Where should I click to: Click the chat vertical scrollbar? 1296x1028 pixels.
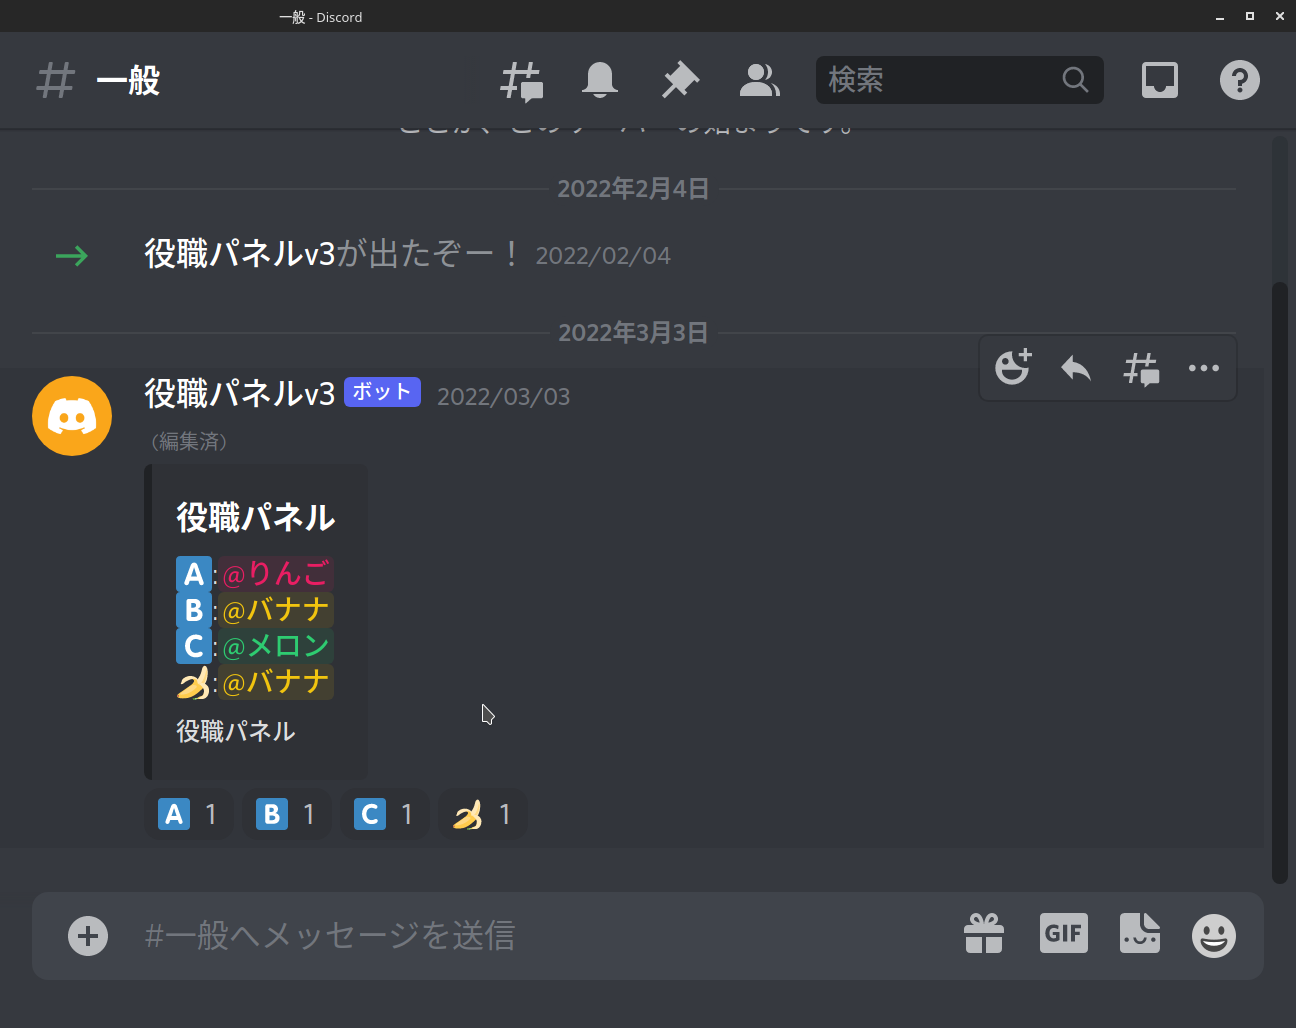coord(1279,583)
